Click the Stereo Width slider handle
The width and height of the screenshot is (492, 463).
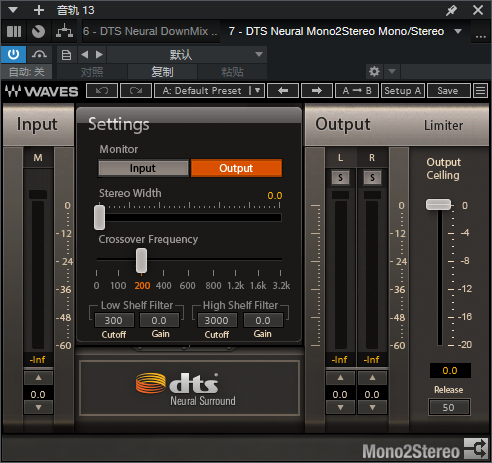99,217
